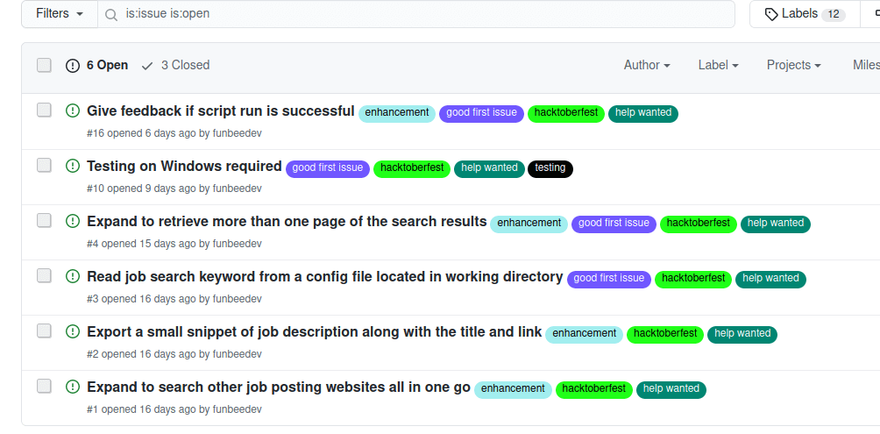Click open status icon of Windows testing issue
Image resolution: width=880 pixels, height=434 pixels.
[73, 166]
